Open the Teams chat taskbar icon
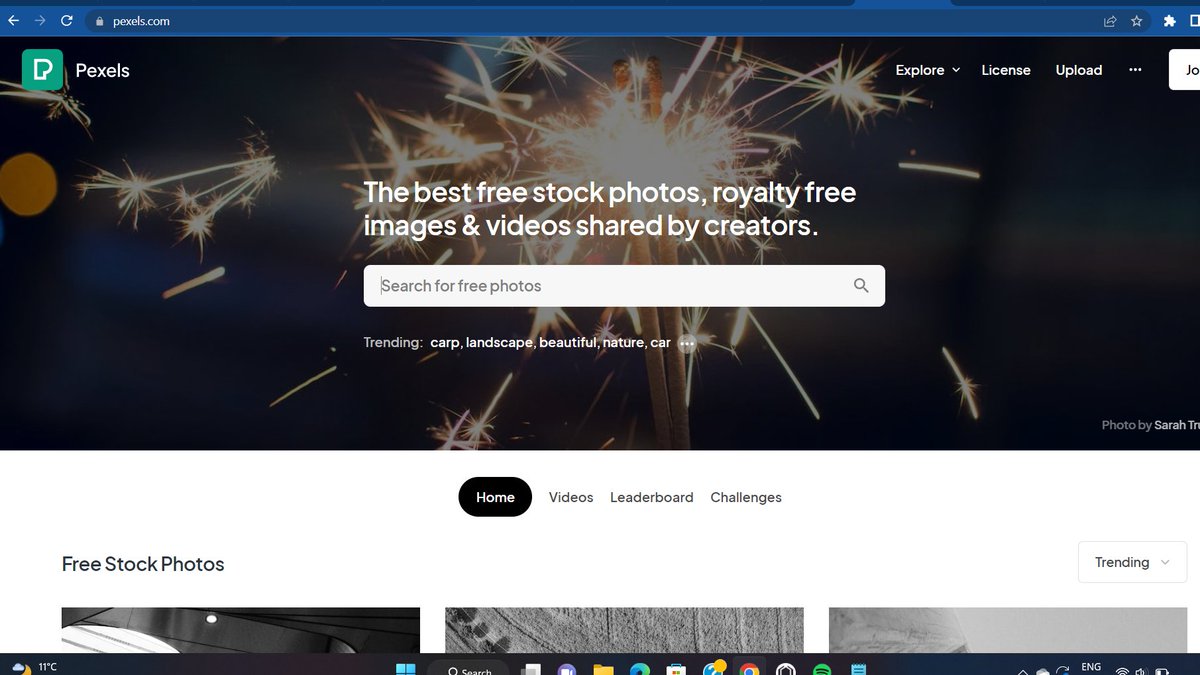 (x=567, y=669)
